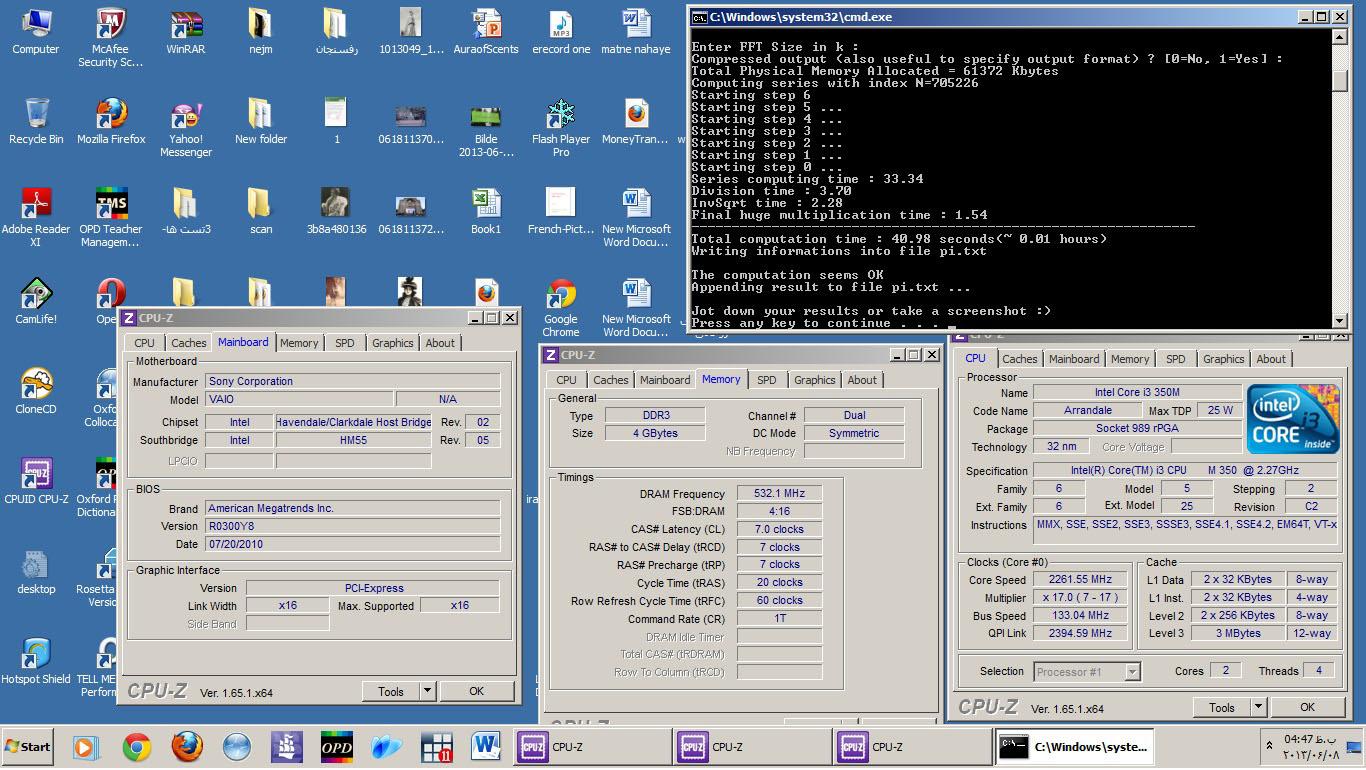Select CPU tab in Memory CPU-Z window
Image resolution: width=1366 pixels, height=770 pixels.
566,380
